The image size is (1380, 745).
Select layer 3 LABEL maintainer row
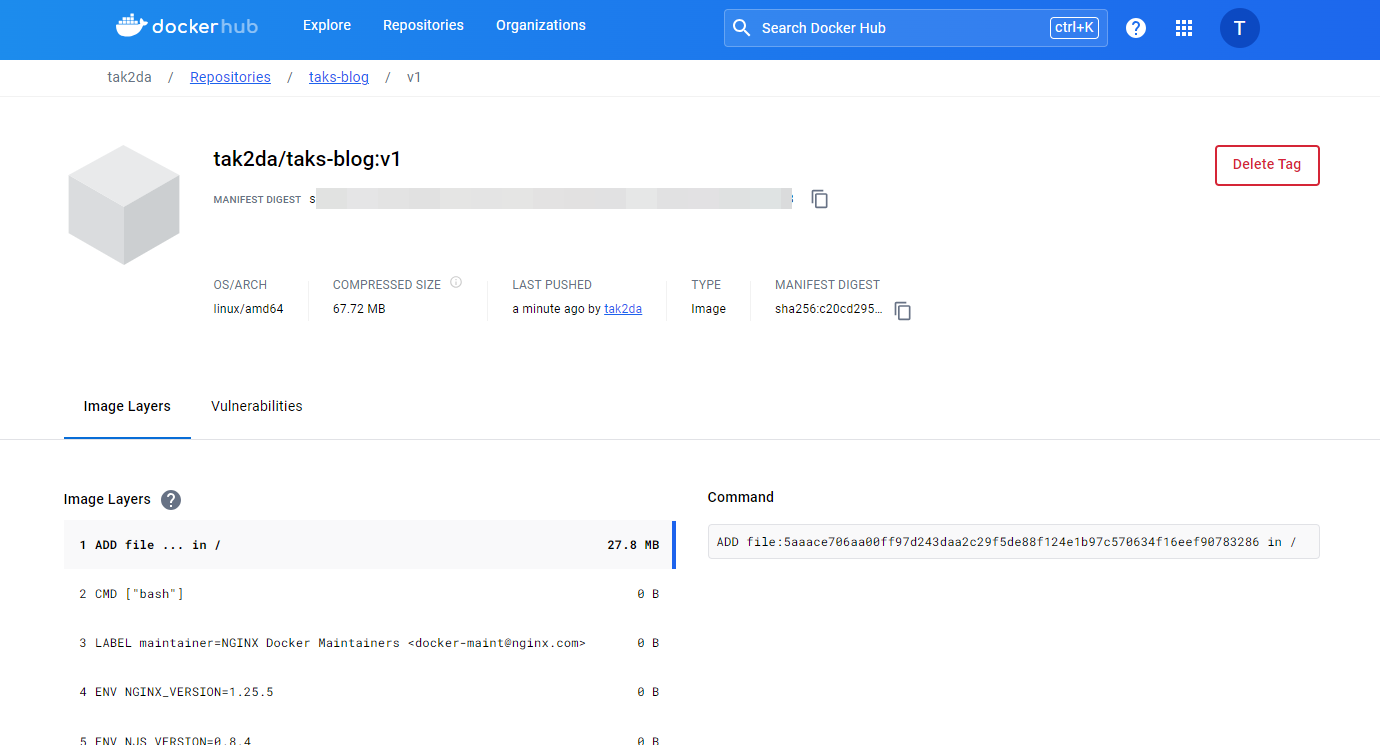369,643
